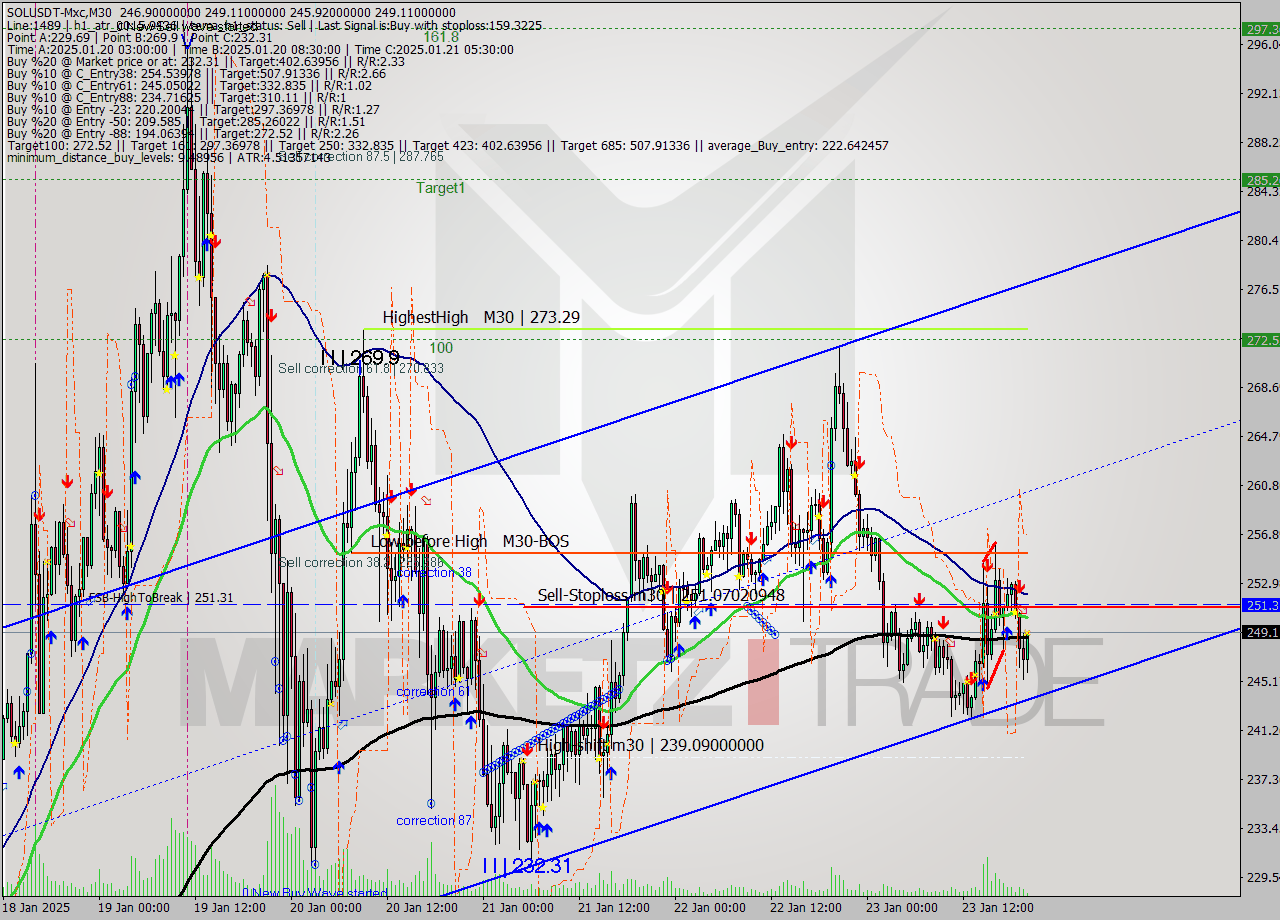Viewport: 1280px width, 920px height.
Task: Click the 19 Jan 12:00 time label
Action: [x=230, y=908]
